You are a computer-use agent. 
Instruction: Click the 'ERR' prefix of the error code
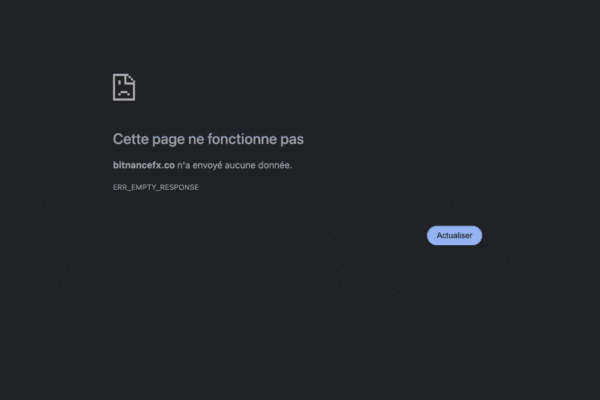pyautogui.click(x=120, y=187)
